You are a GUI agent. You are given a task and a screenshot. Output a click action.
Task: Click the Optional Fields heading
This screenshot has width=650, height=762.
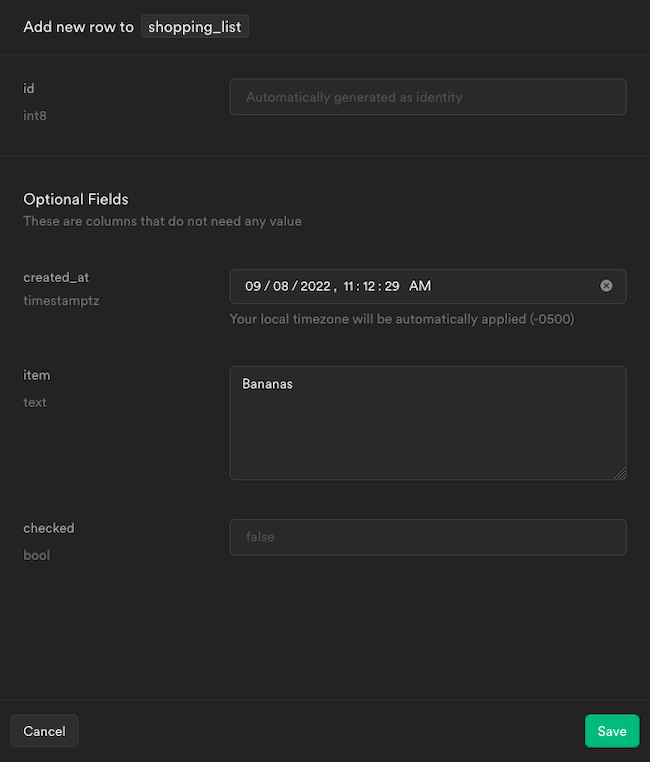pyautogui.click(x=76, y=199)
